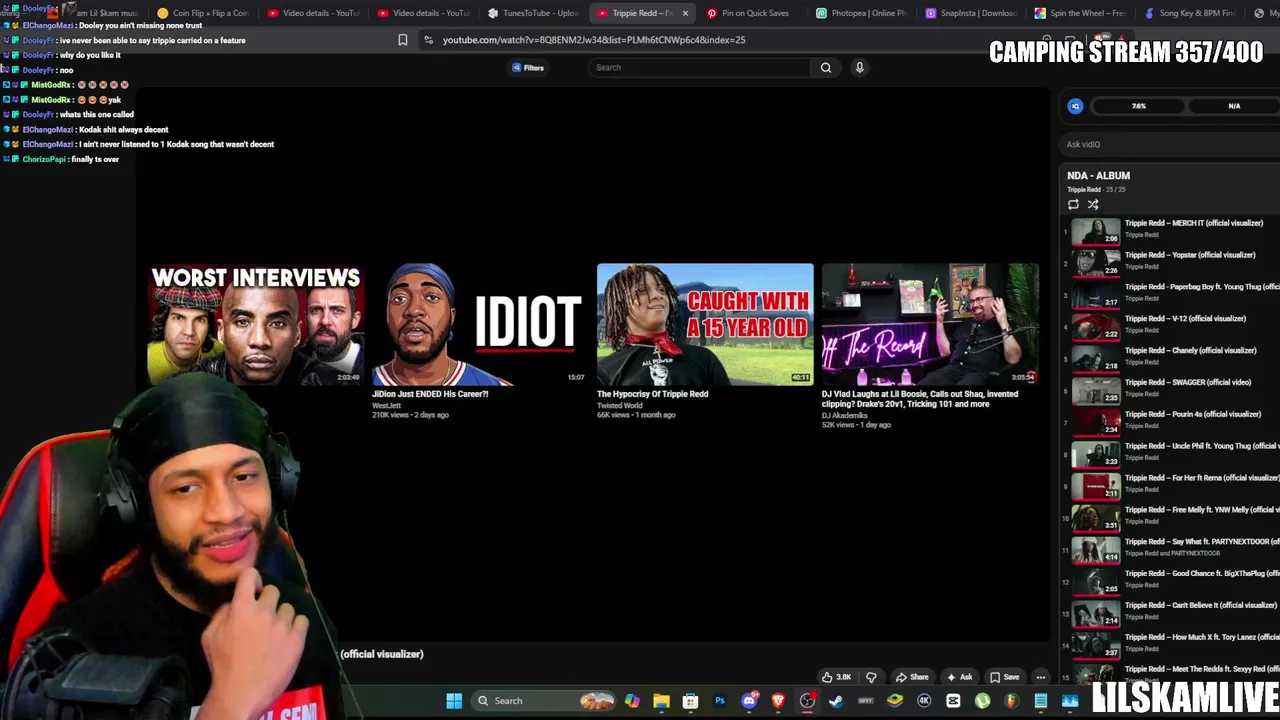Viewport: 1280px width, 720px height.
Task: Play Chanely (official visualizer) from playlist
Action: (1172, 360)
